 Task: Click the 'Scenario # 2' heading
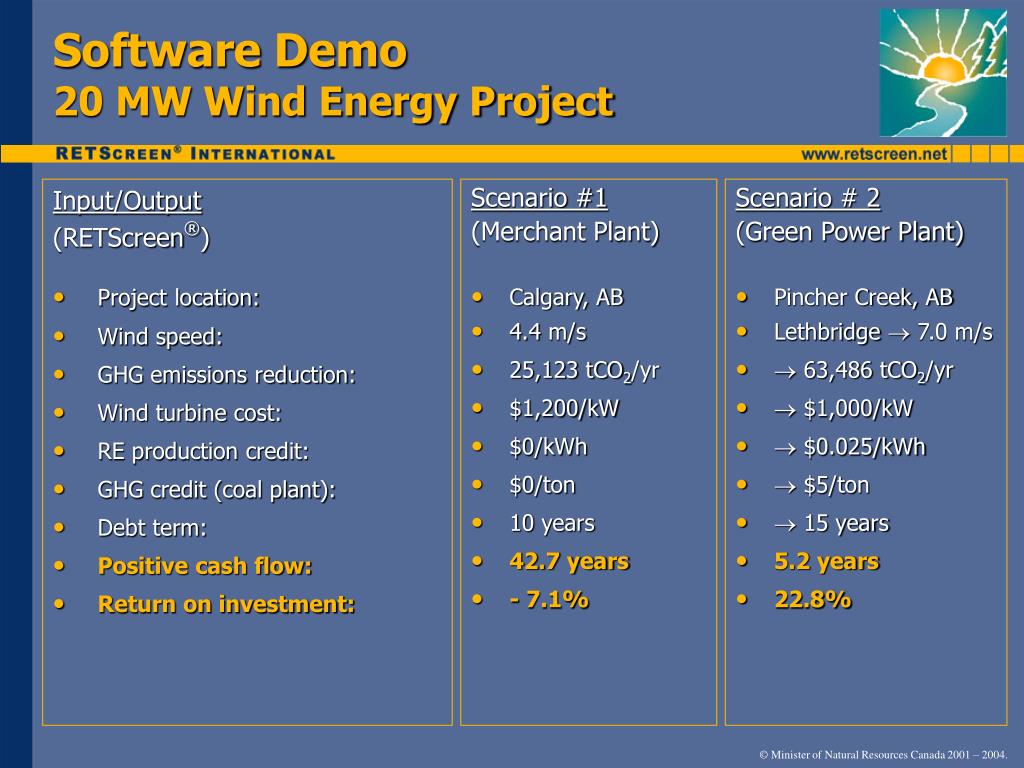(x=808, y=198)
